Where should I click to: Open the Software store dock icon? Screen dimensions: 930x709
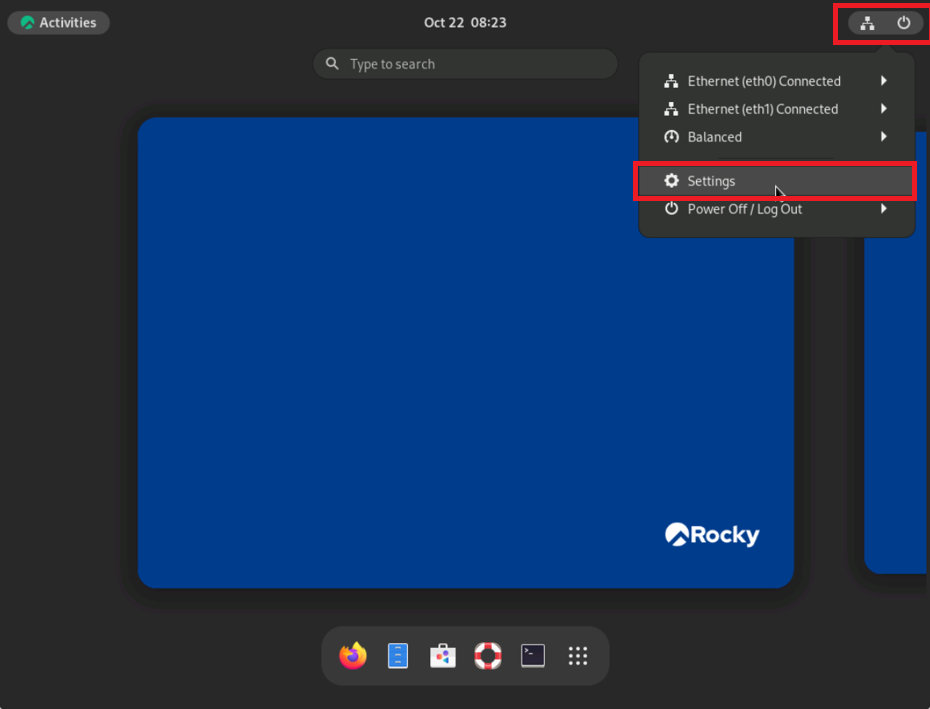(443, 656)
